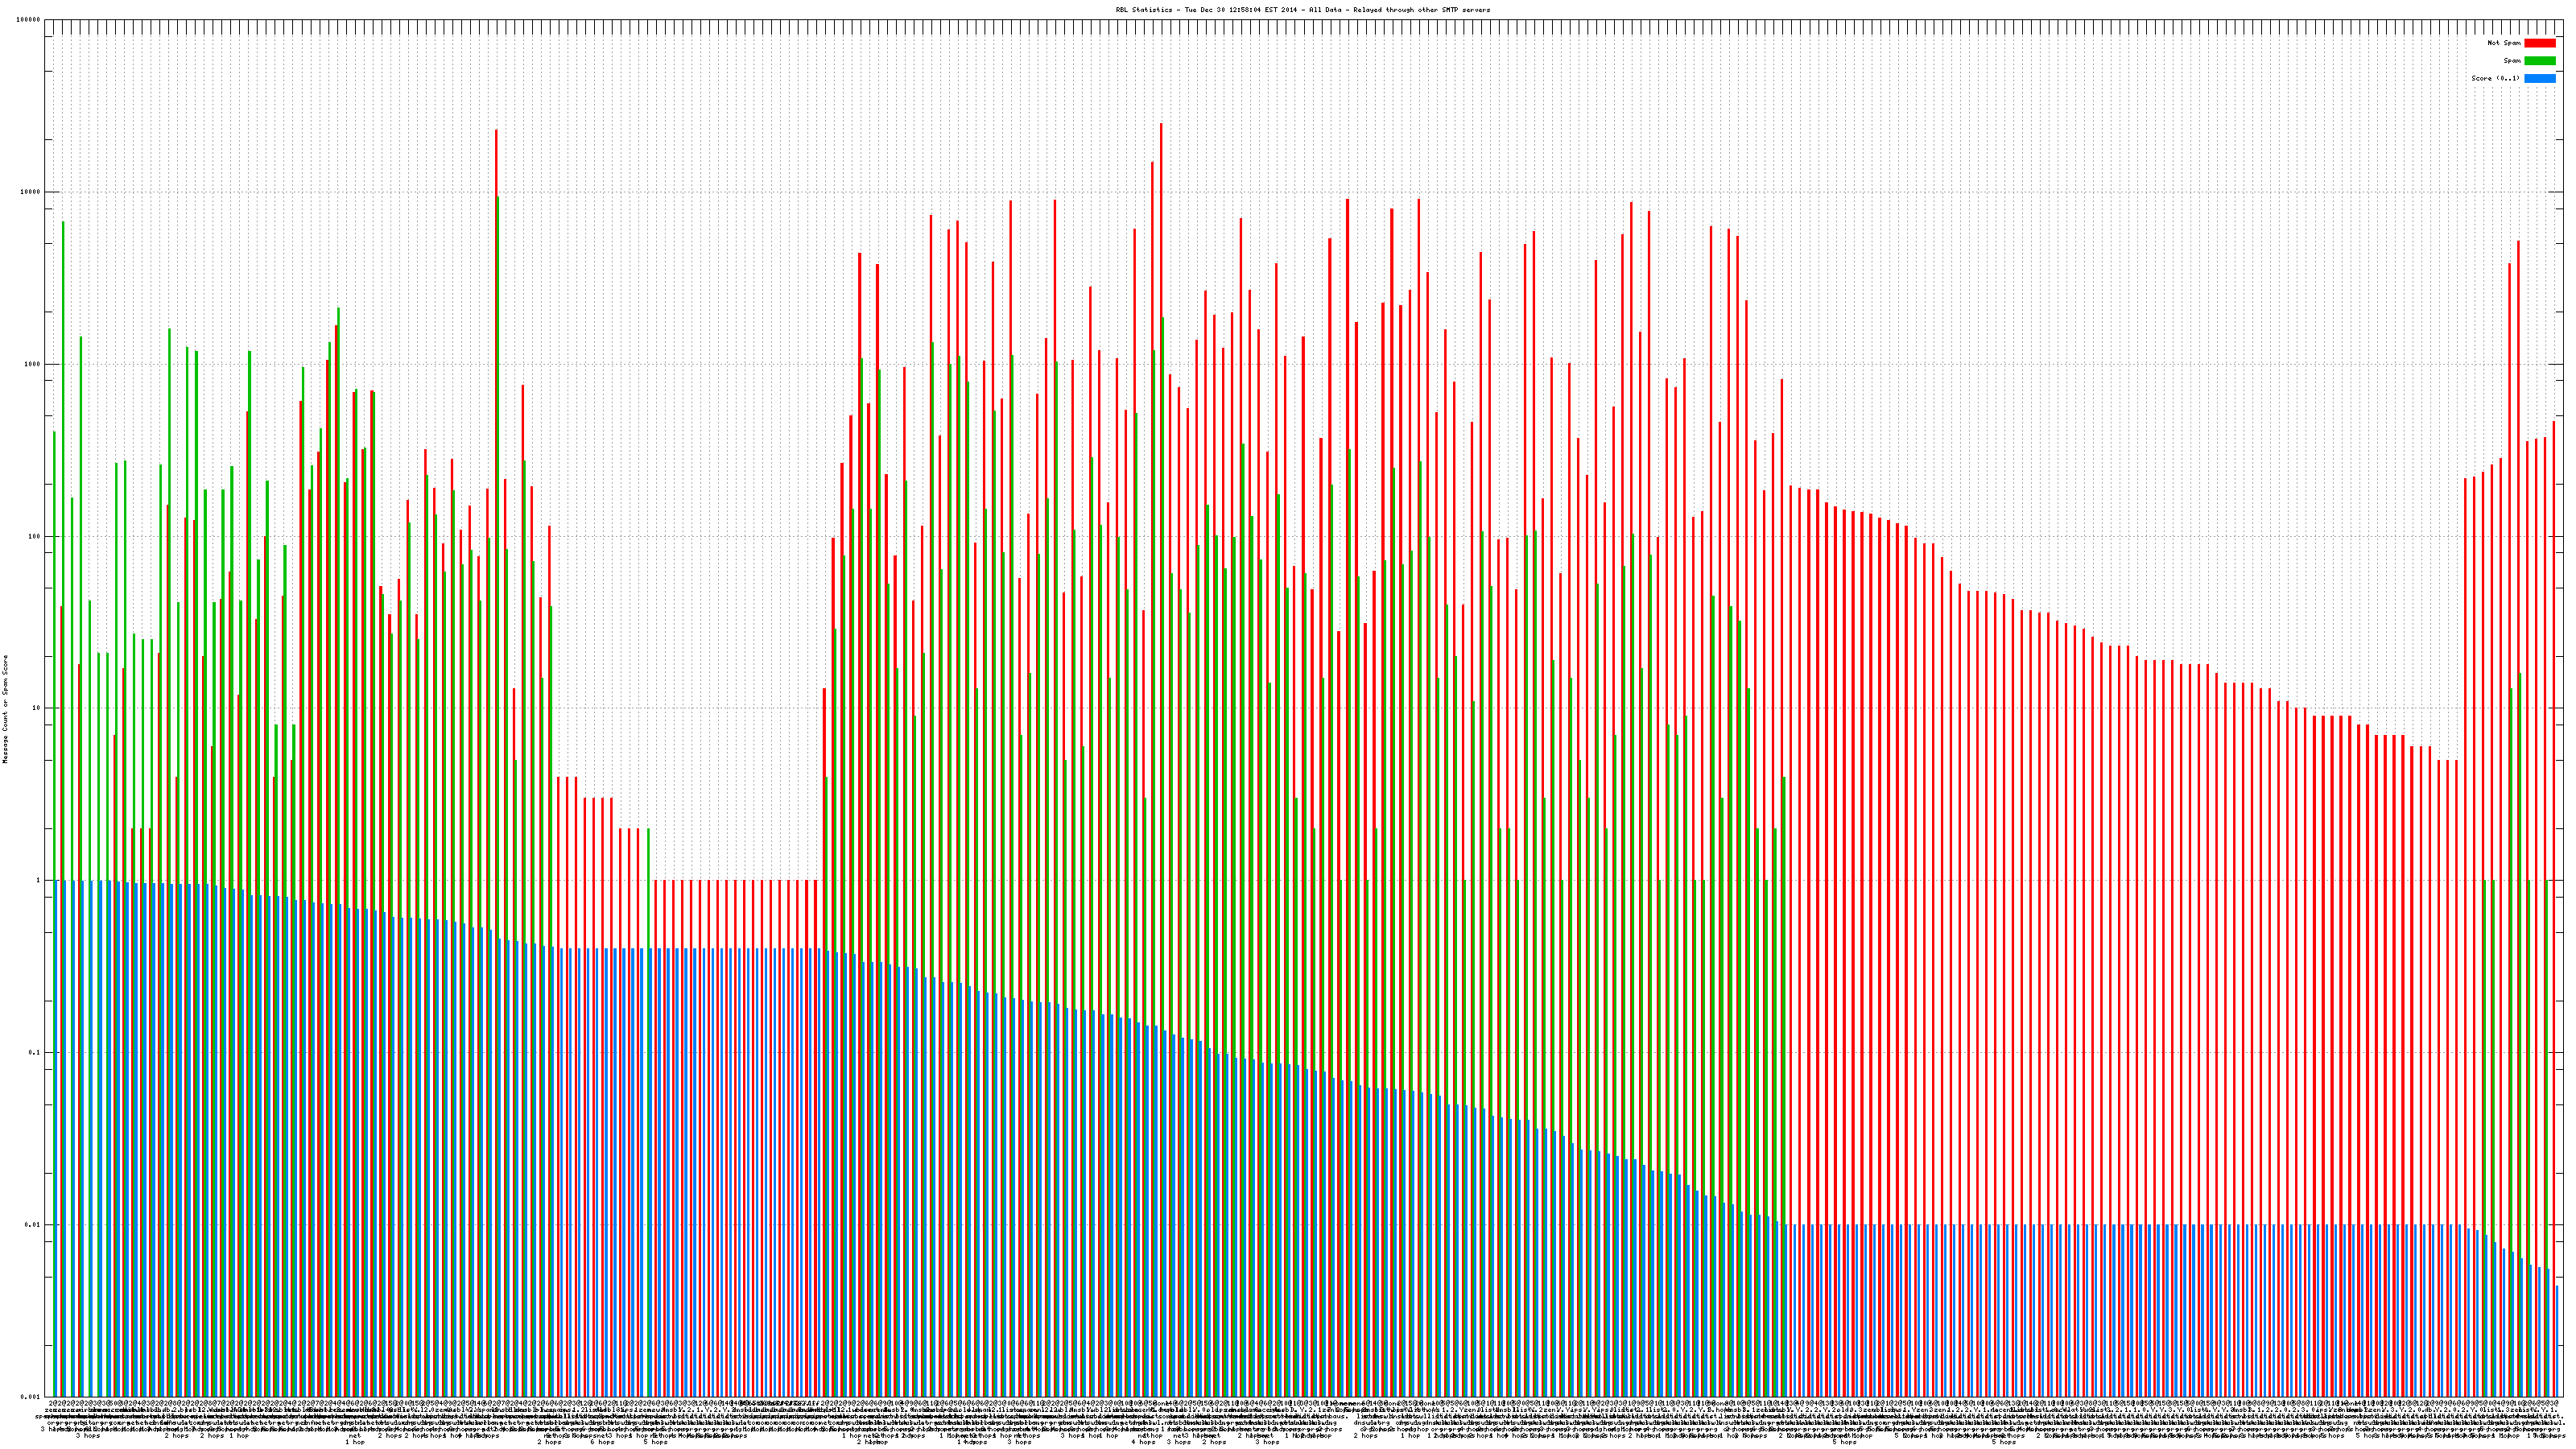Click the blue Score legend swatch

pyautogui.click(x=2539, y=78)
